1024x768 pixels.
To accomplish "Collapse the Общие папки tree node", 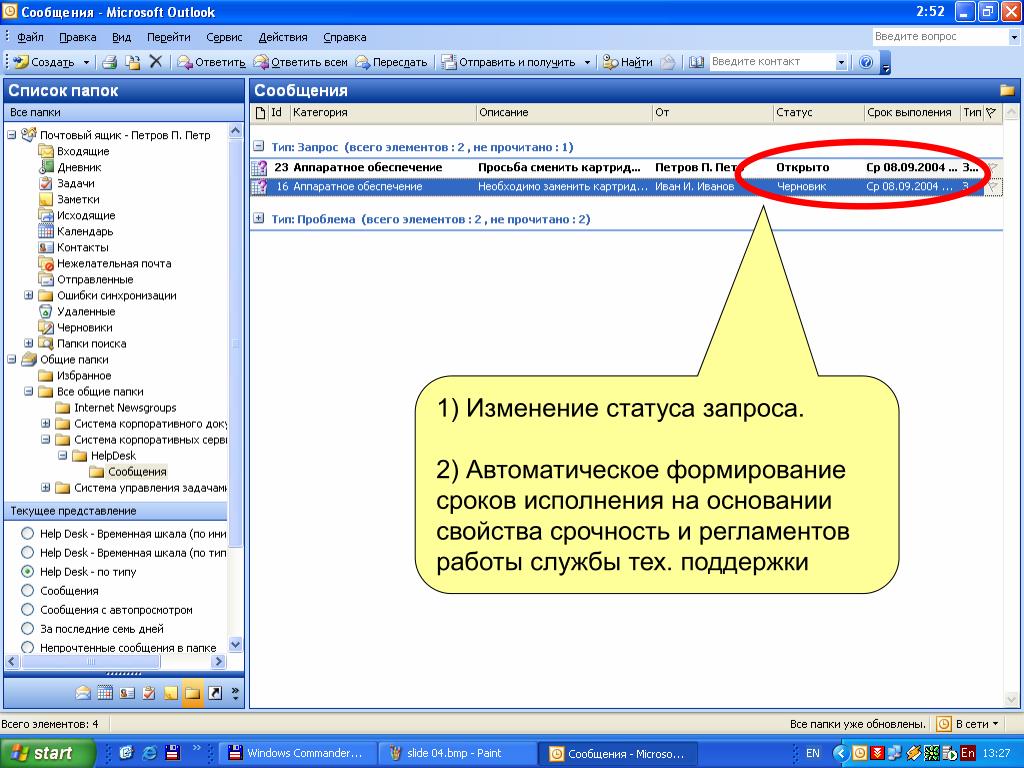I will 11,359.
